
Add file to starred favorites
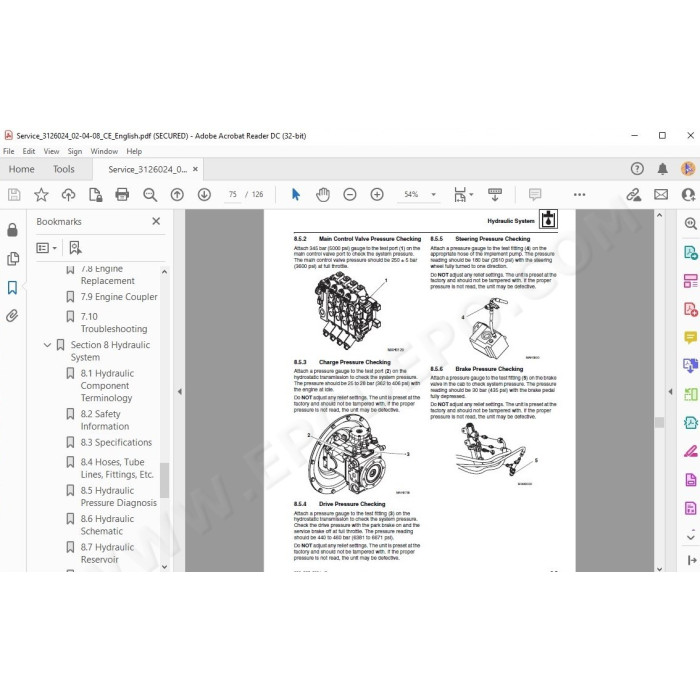(x=41, y=195)
